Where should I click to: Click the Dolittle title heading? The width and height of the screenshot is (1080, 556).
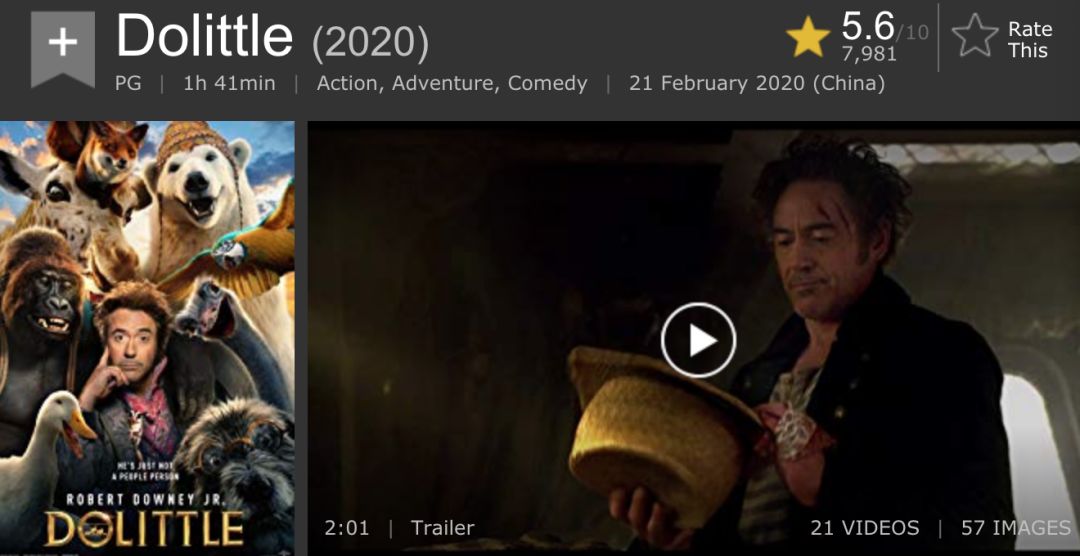click(205, 37)
